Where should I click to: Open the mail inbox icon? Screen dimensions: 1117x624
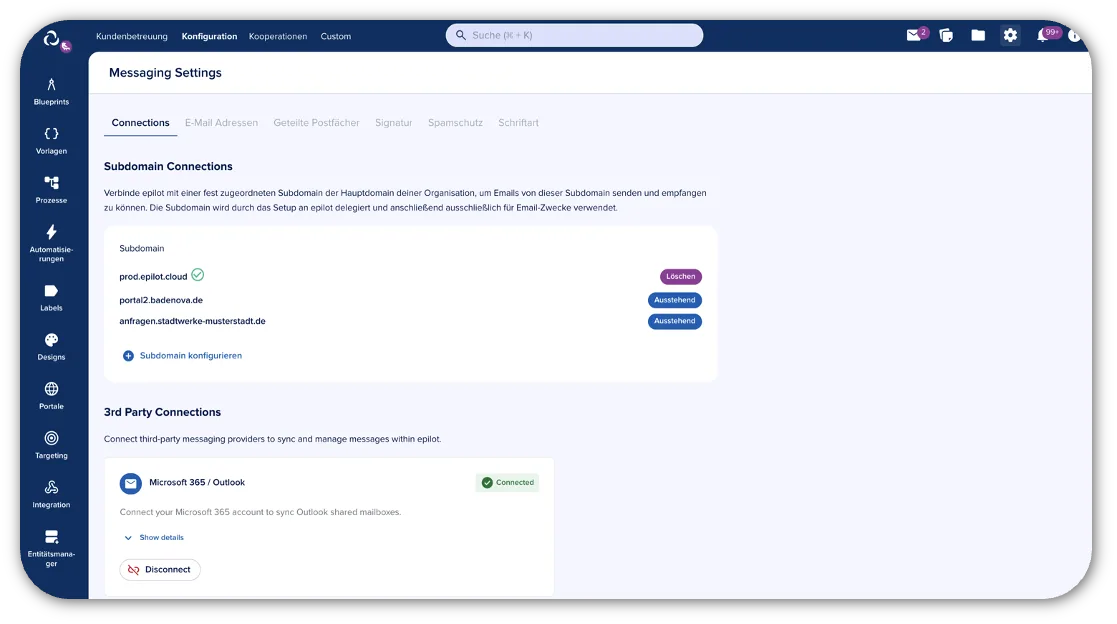[x=913, y=35]
